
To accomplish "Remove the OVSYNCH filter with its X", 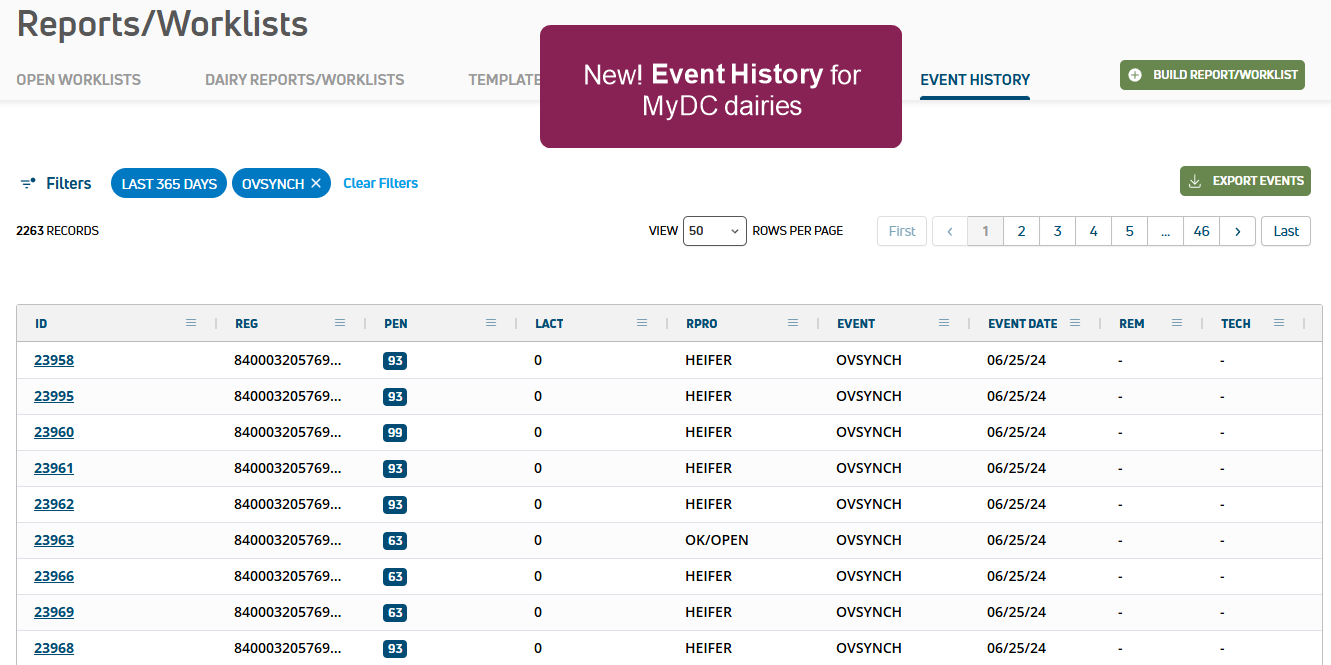I will coord(316,184).
